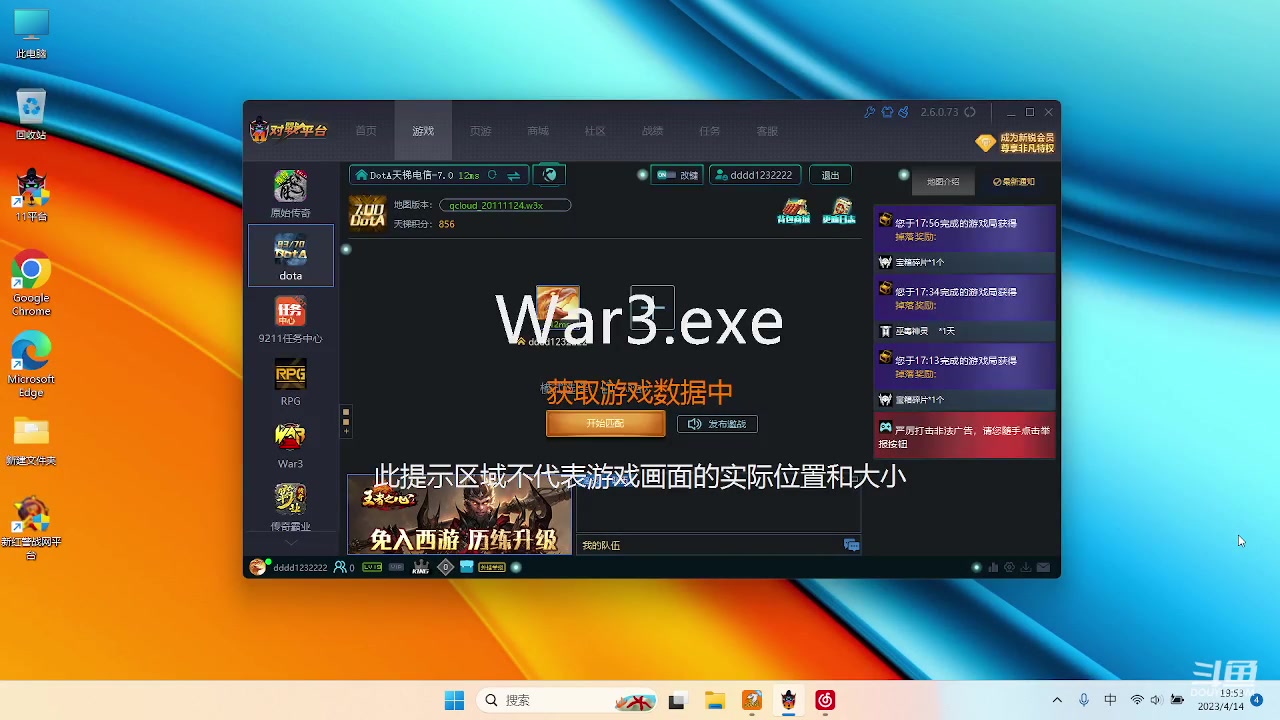Viewport: 1280px width, 720px height.
Task: Open 传奇霸业 game in sidebar
Action: click(x=290, y=508)
